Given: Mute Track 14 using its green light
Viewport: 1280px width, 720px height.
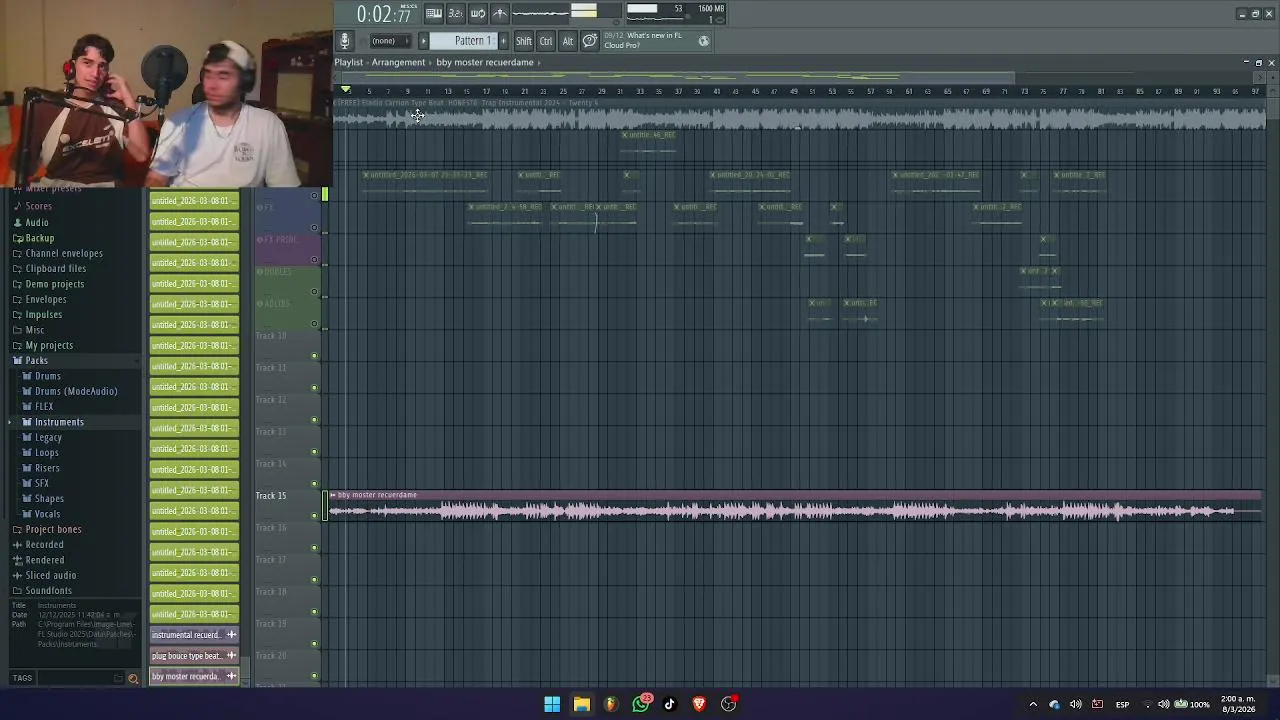Looking at the screenshot, I should click(x=314, y=484).
